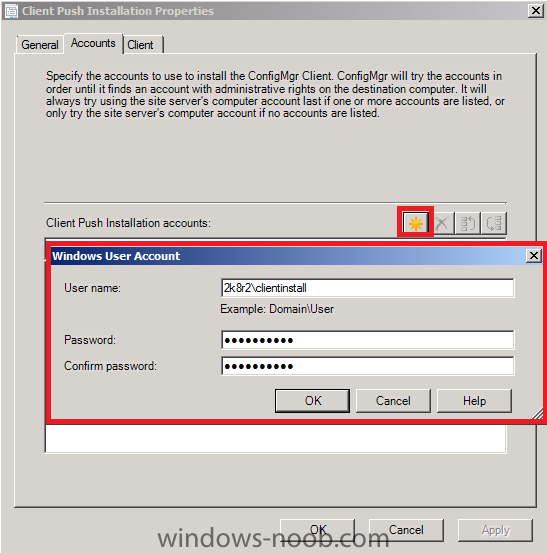
Task: Click Cancel in the Properties window
Action: click(x=406, y=530)
